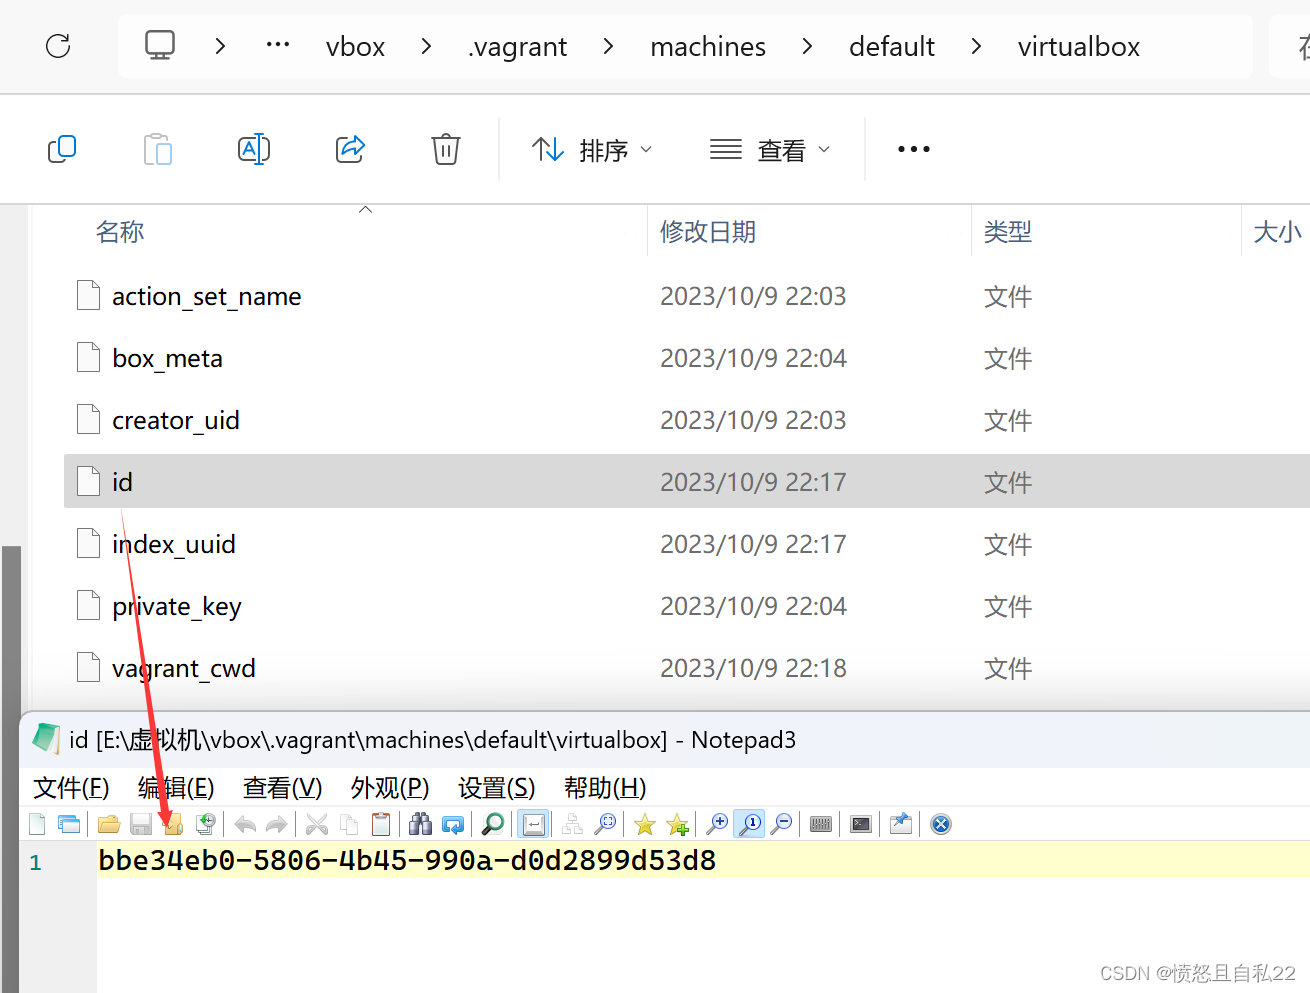Click the Cut scissors icon in Notepad3
The width and height of the screenshot is (1310, 993).
click(x=316, y=824)
